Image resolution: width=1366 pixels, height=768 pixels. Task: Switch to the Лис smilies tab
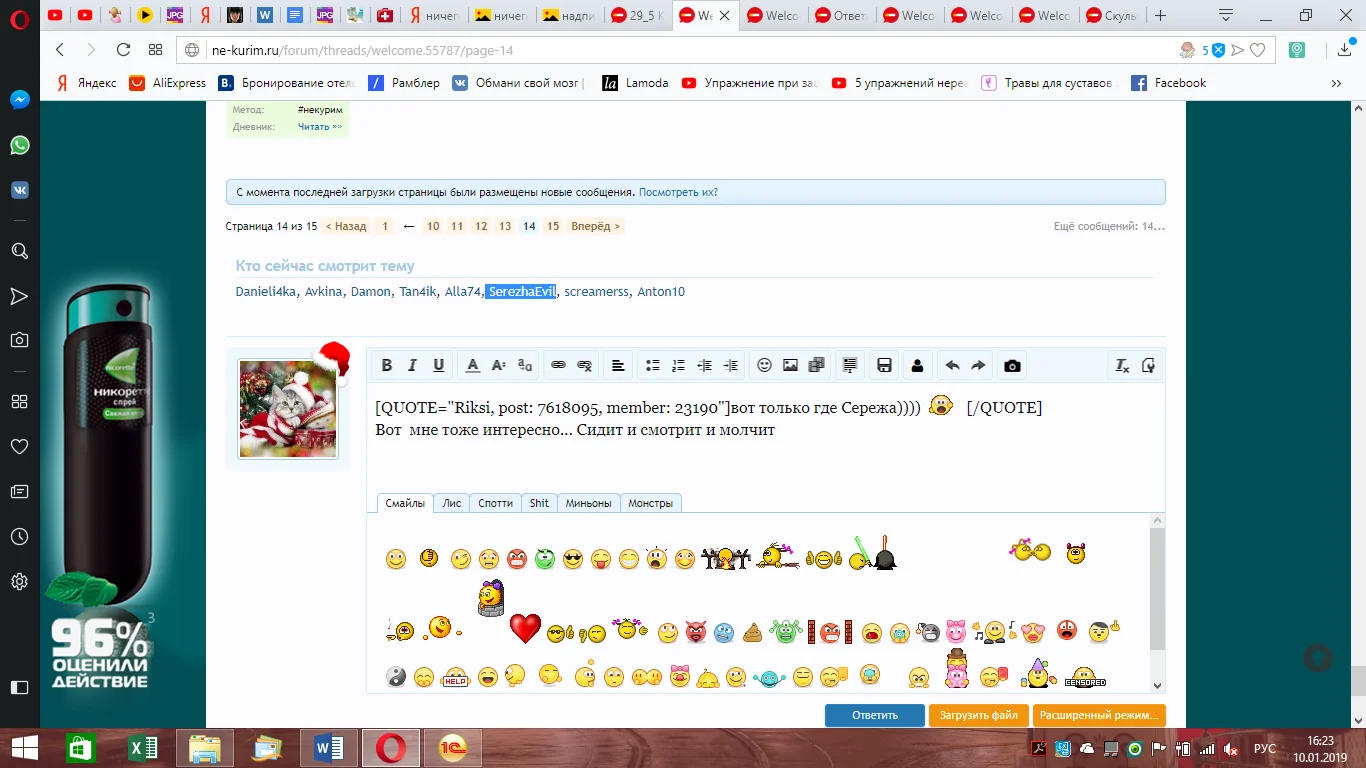coord(452,503)
